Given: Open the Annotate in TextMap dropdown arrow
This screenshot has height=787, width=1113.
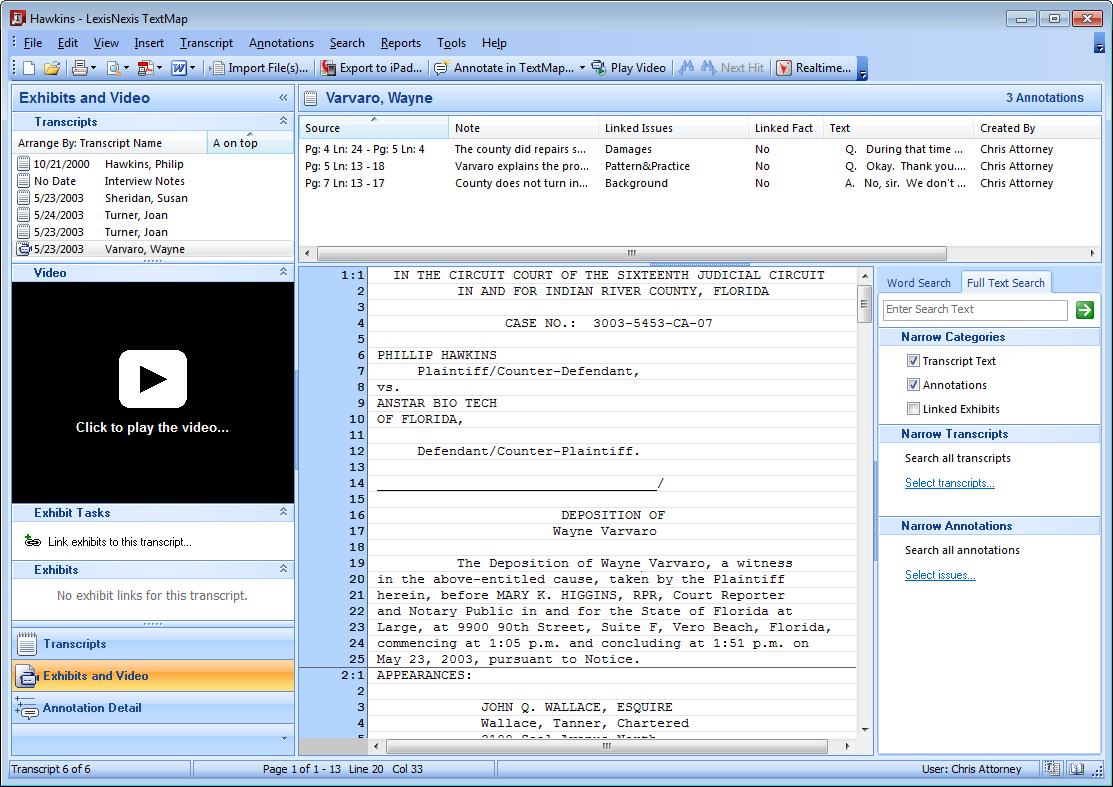Looking at the screenshot, I should pos(582,68).
